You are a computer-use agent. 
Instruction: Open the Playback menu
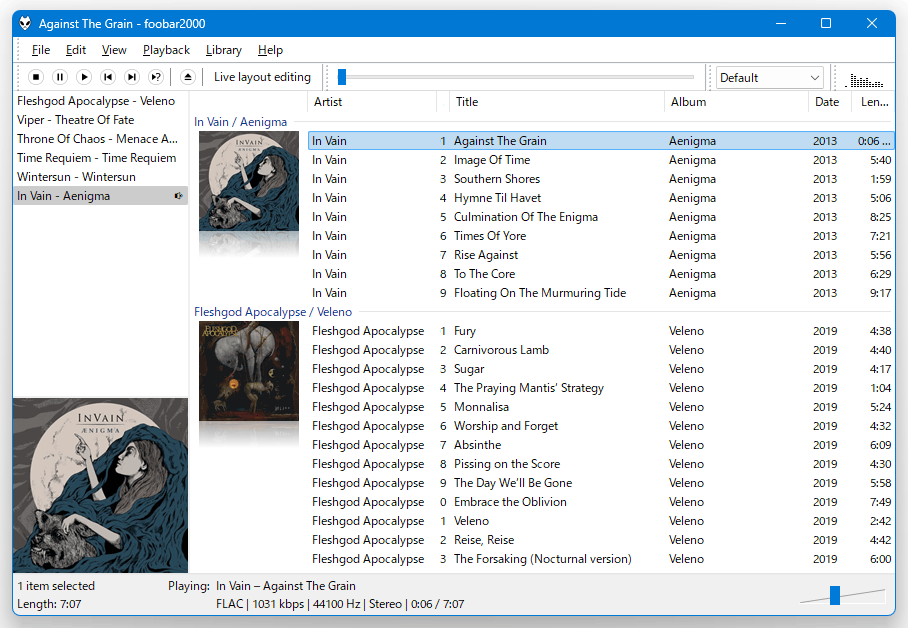point(166,50)
